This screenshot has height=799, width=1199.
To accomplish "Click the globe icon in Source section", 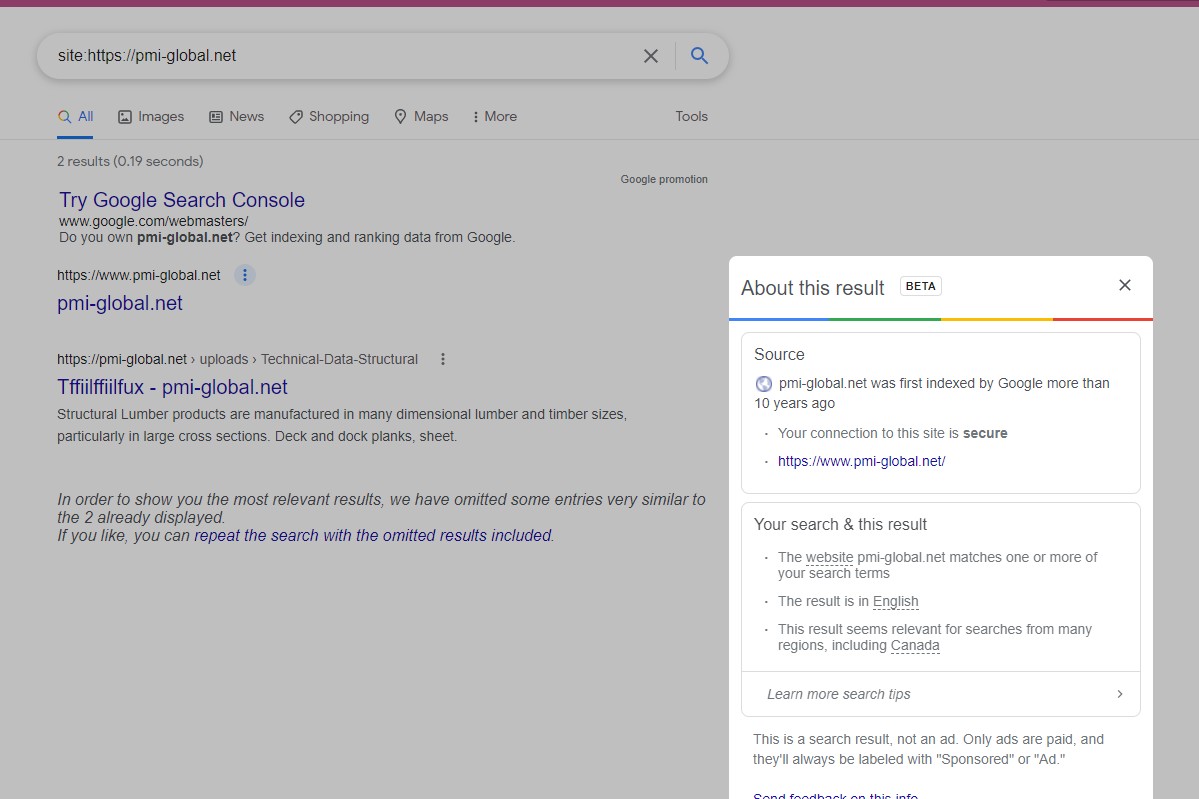I will point(763,384).
